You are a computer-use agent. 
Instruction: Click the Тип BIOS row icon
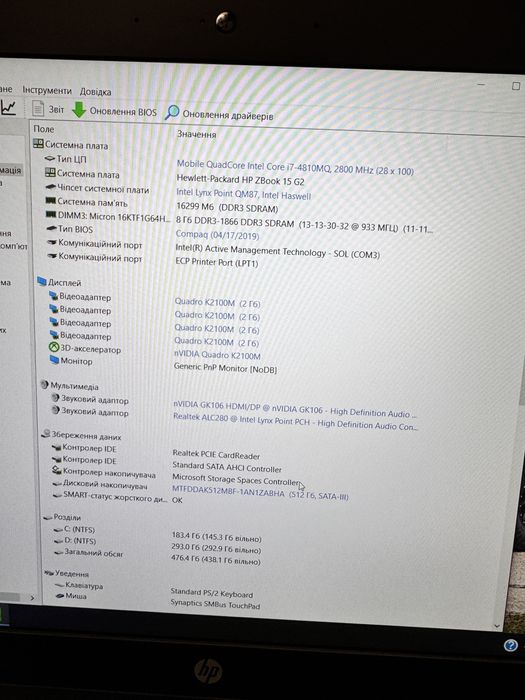tap(52, 228)
